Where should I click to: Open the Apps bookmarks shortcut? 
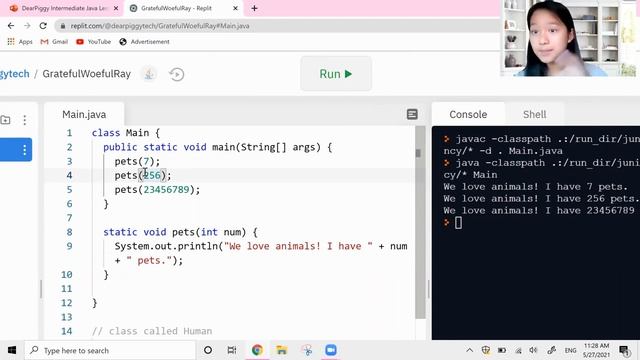coord(20,42)
